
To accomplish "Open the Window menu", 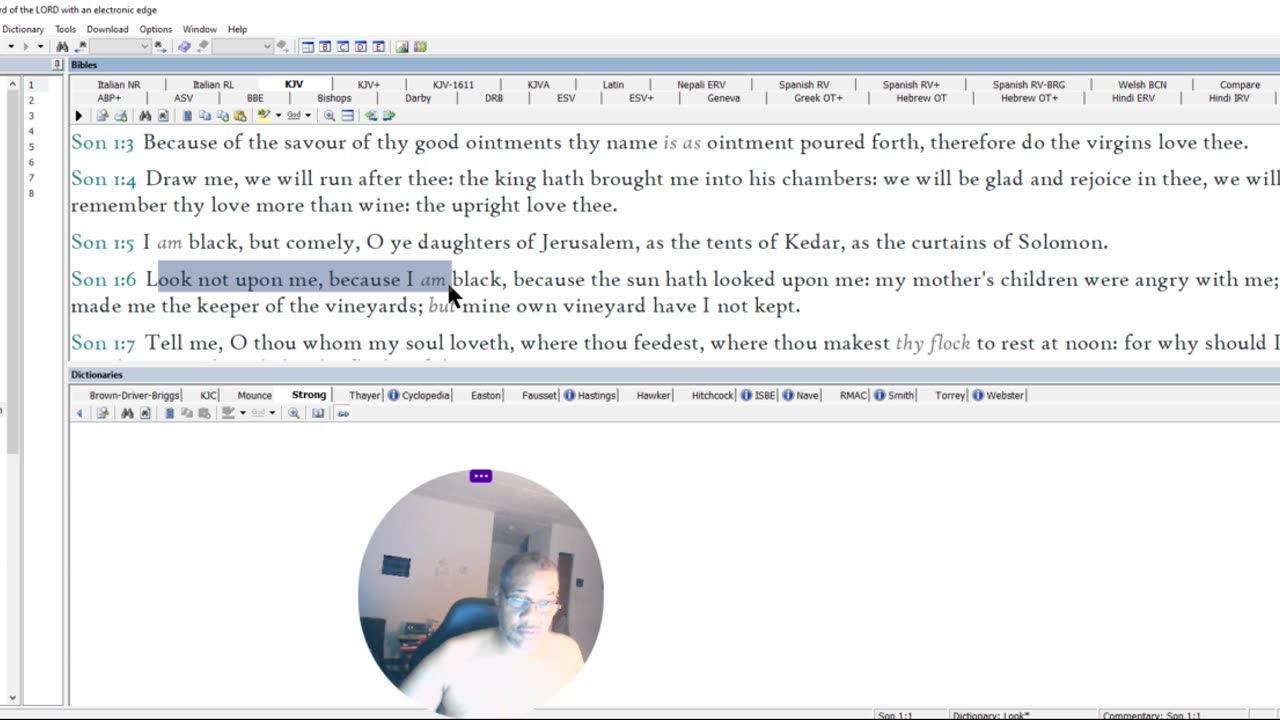I will pos(199,29).
